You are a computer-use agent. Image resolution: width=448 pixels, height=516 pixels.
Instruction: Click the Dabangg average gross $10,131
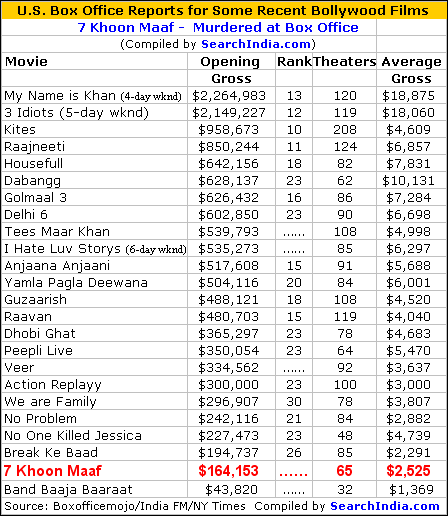click(x=408, y=181)
